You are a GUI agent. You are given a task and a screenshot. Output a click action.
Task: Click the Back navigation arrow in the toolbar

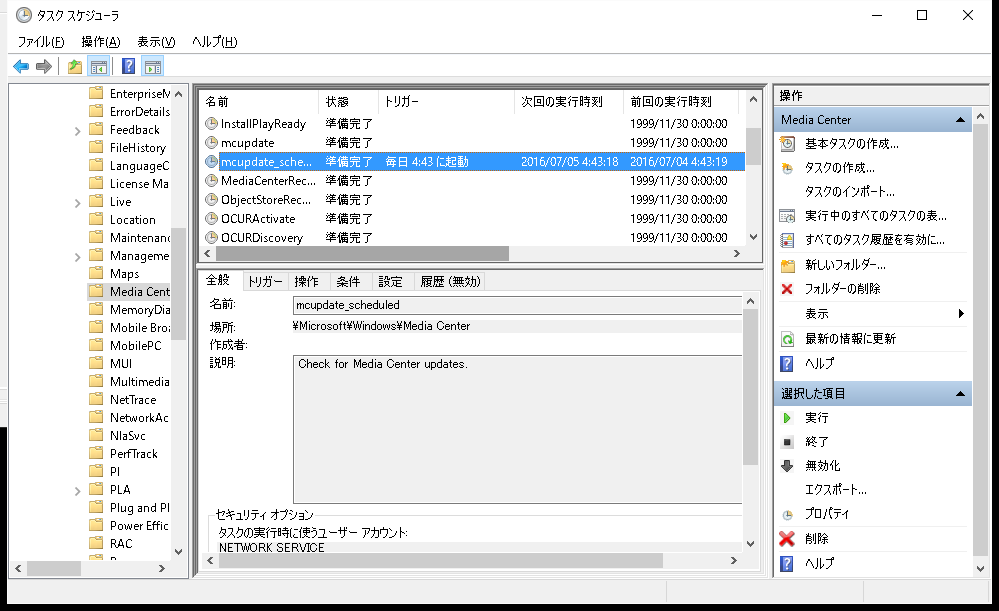(x=21, y=65)
